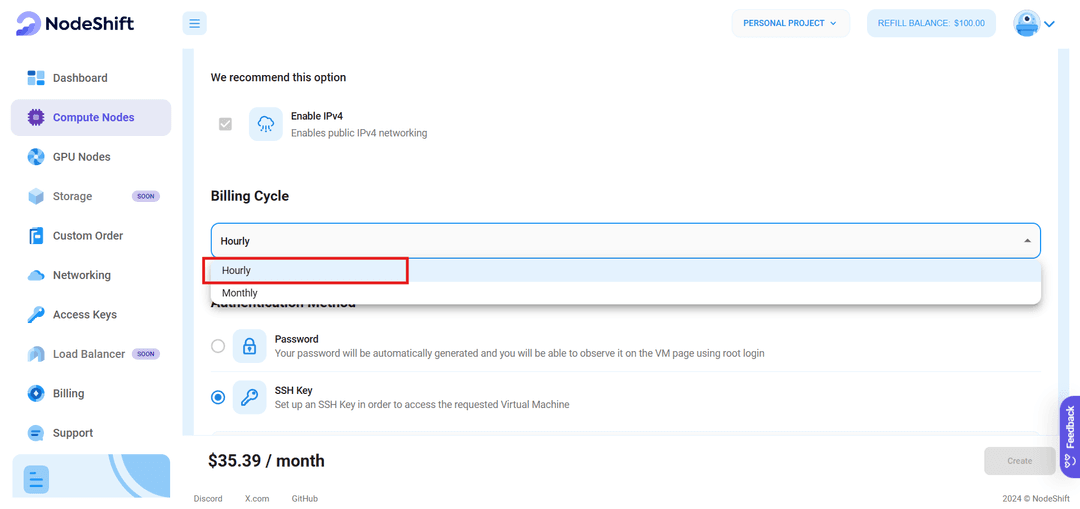Toggle the hamburger menu icon

pos(195,23)
